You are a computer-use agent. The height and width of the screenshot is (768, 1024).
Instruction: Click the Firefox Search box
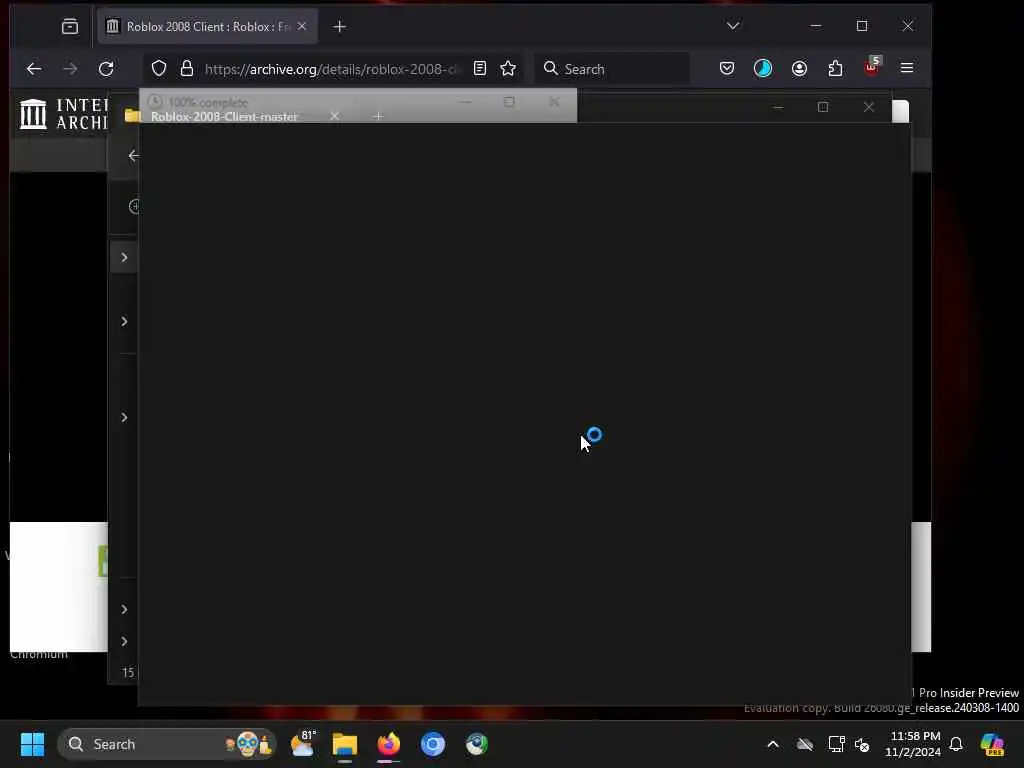[x=613, y=69]
